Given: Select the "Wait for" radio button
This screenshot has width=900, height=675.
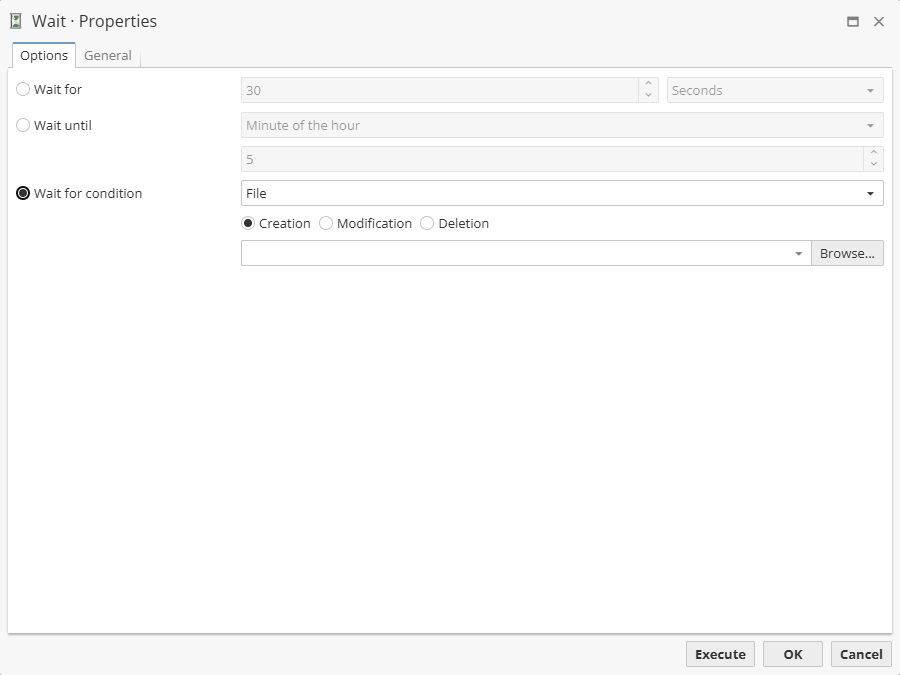Looking at the screenshot, I should coord(22,89).
